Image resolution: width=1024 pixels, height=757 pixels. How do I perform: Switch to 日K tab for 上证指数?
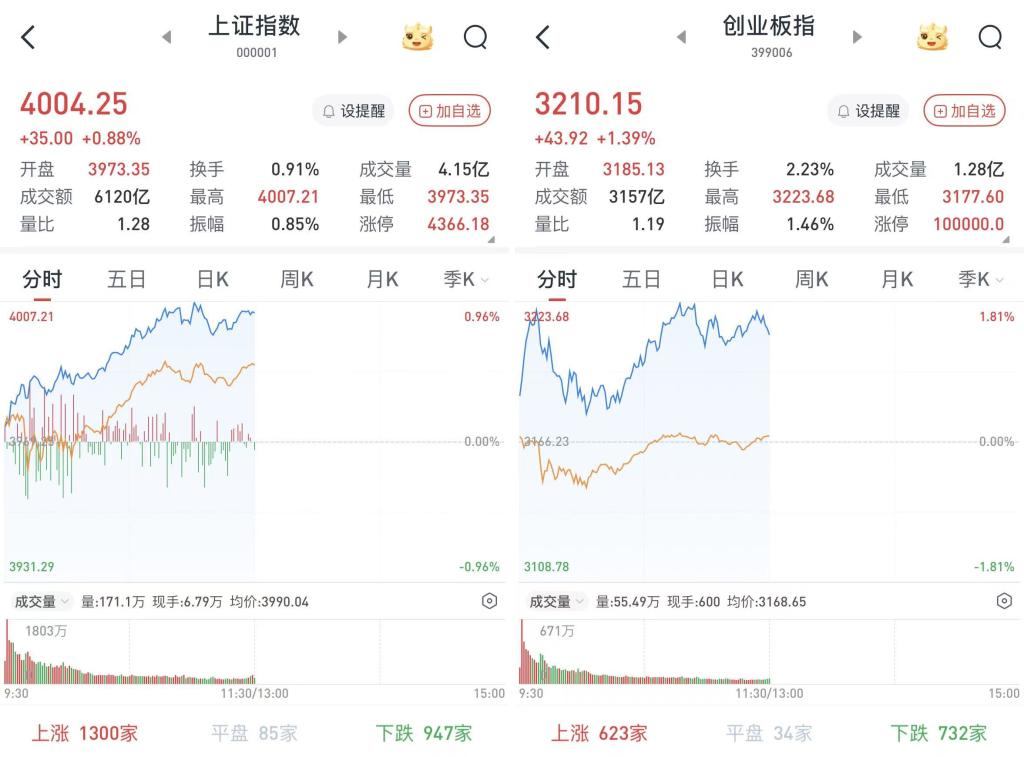[x=212, y=279]
